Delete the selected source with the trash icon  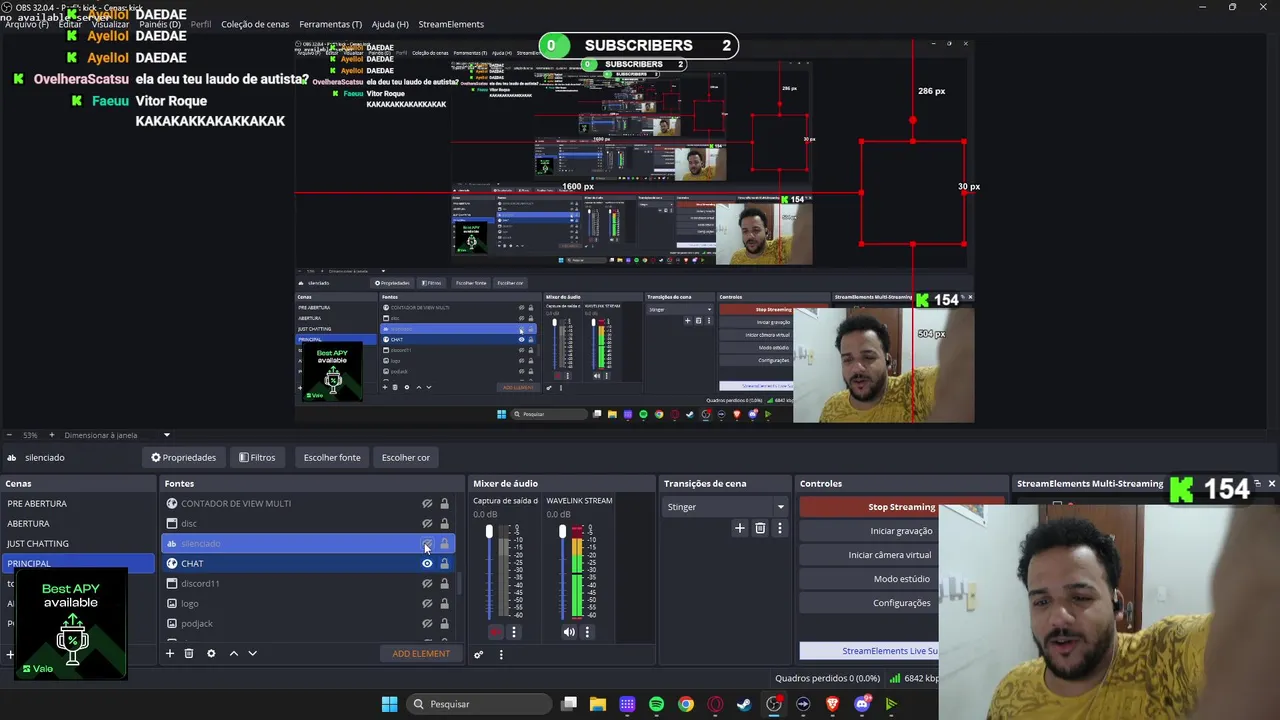[x=189, y=653]
